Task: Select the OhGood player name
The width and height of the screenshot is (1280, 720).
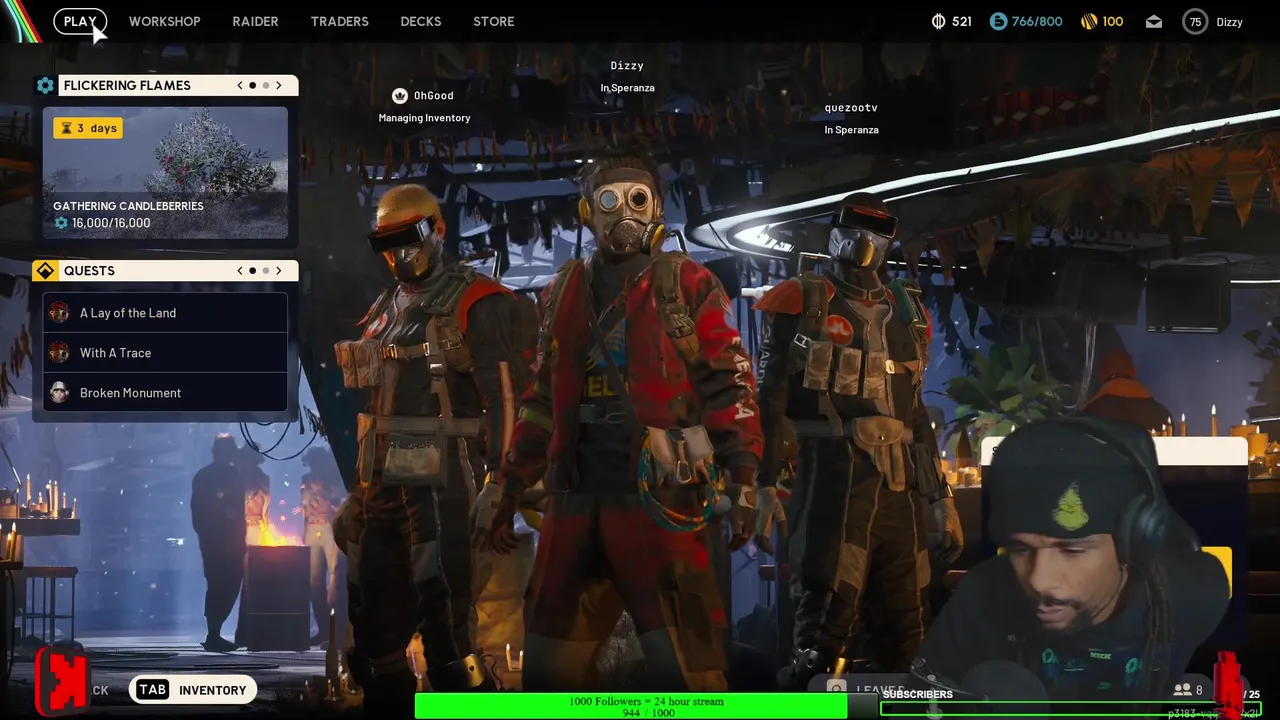Action: (434, 96)
